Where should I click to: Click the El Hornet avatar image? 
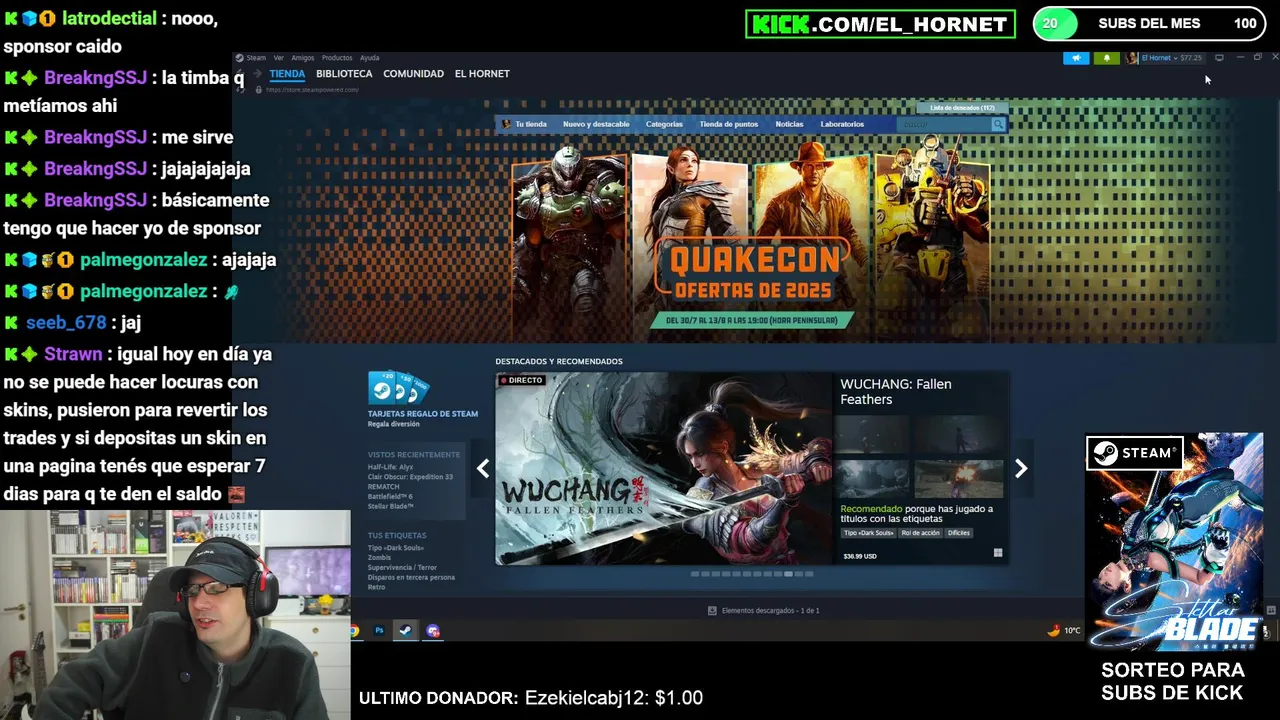[x=1132, y=58]
